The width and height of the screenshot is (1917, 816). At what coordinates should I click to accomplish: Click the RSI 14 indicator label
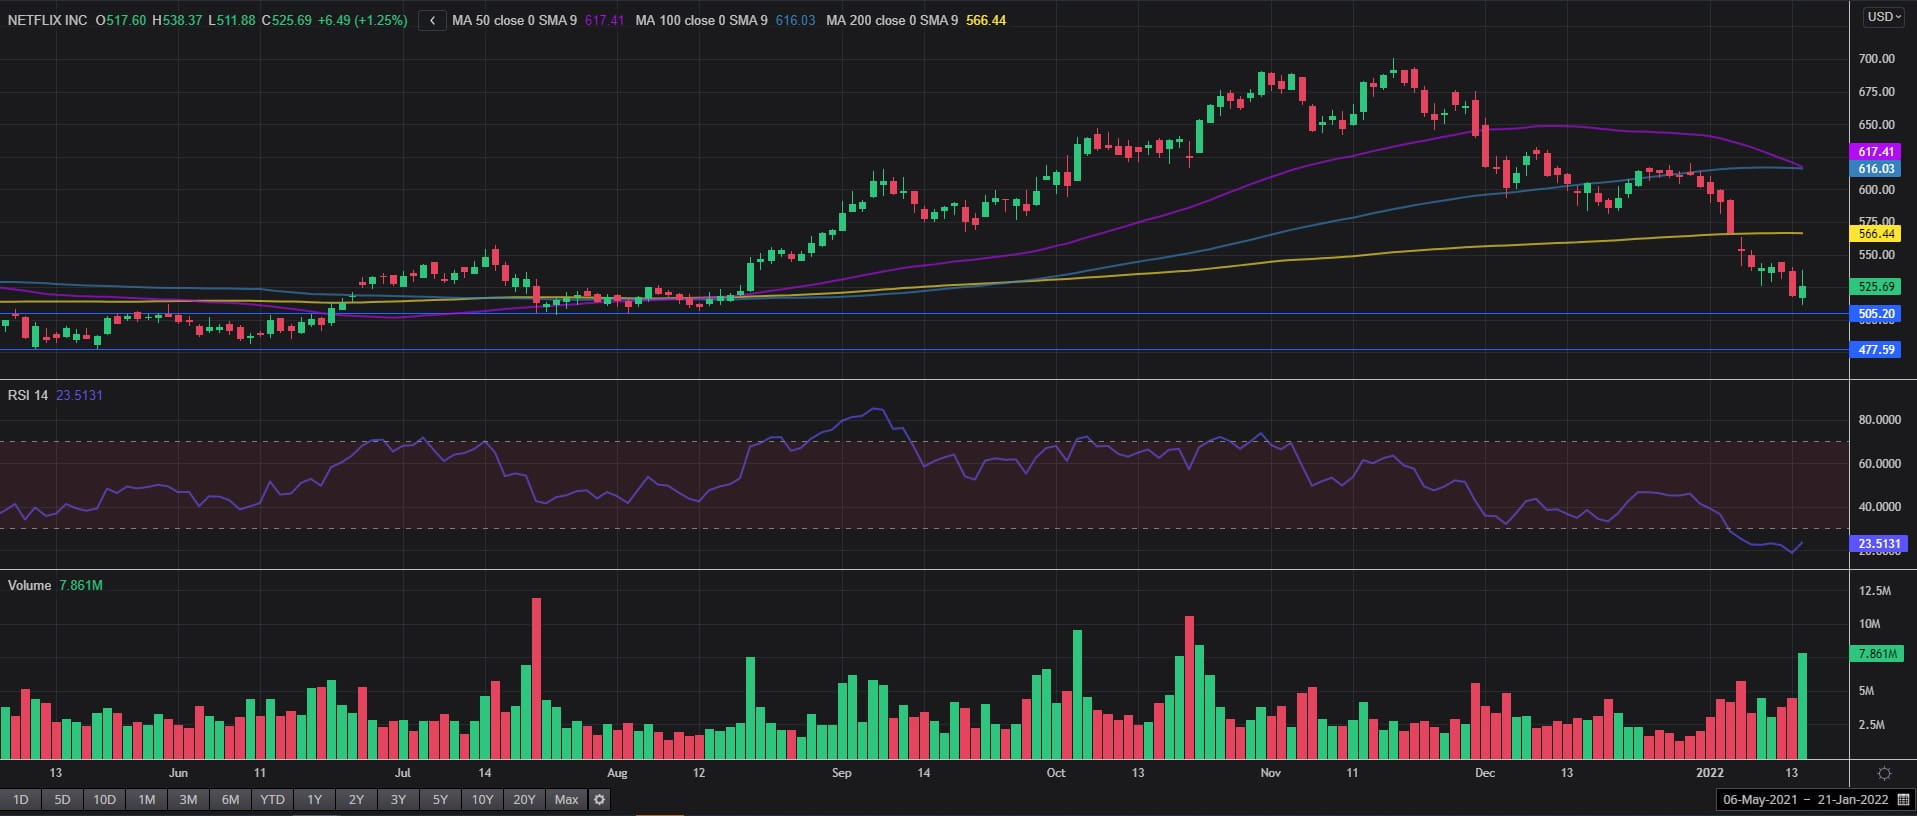pyautogui.click(x=27, y=395)
